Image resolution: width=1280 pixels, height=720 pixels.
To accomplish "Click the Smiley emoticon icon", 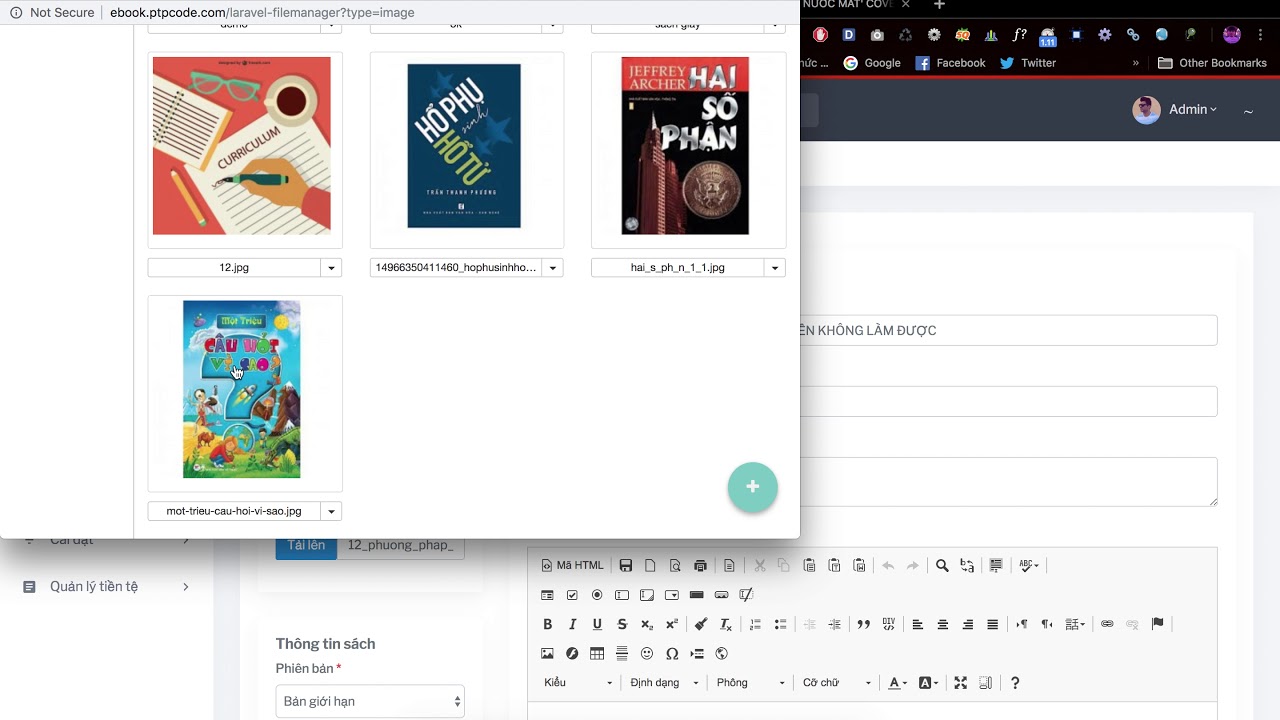I will (x=647, y=654).
